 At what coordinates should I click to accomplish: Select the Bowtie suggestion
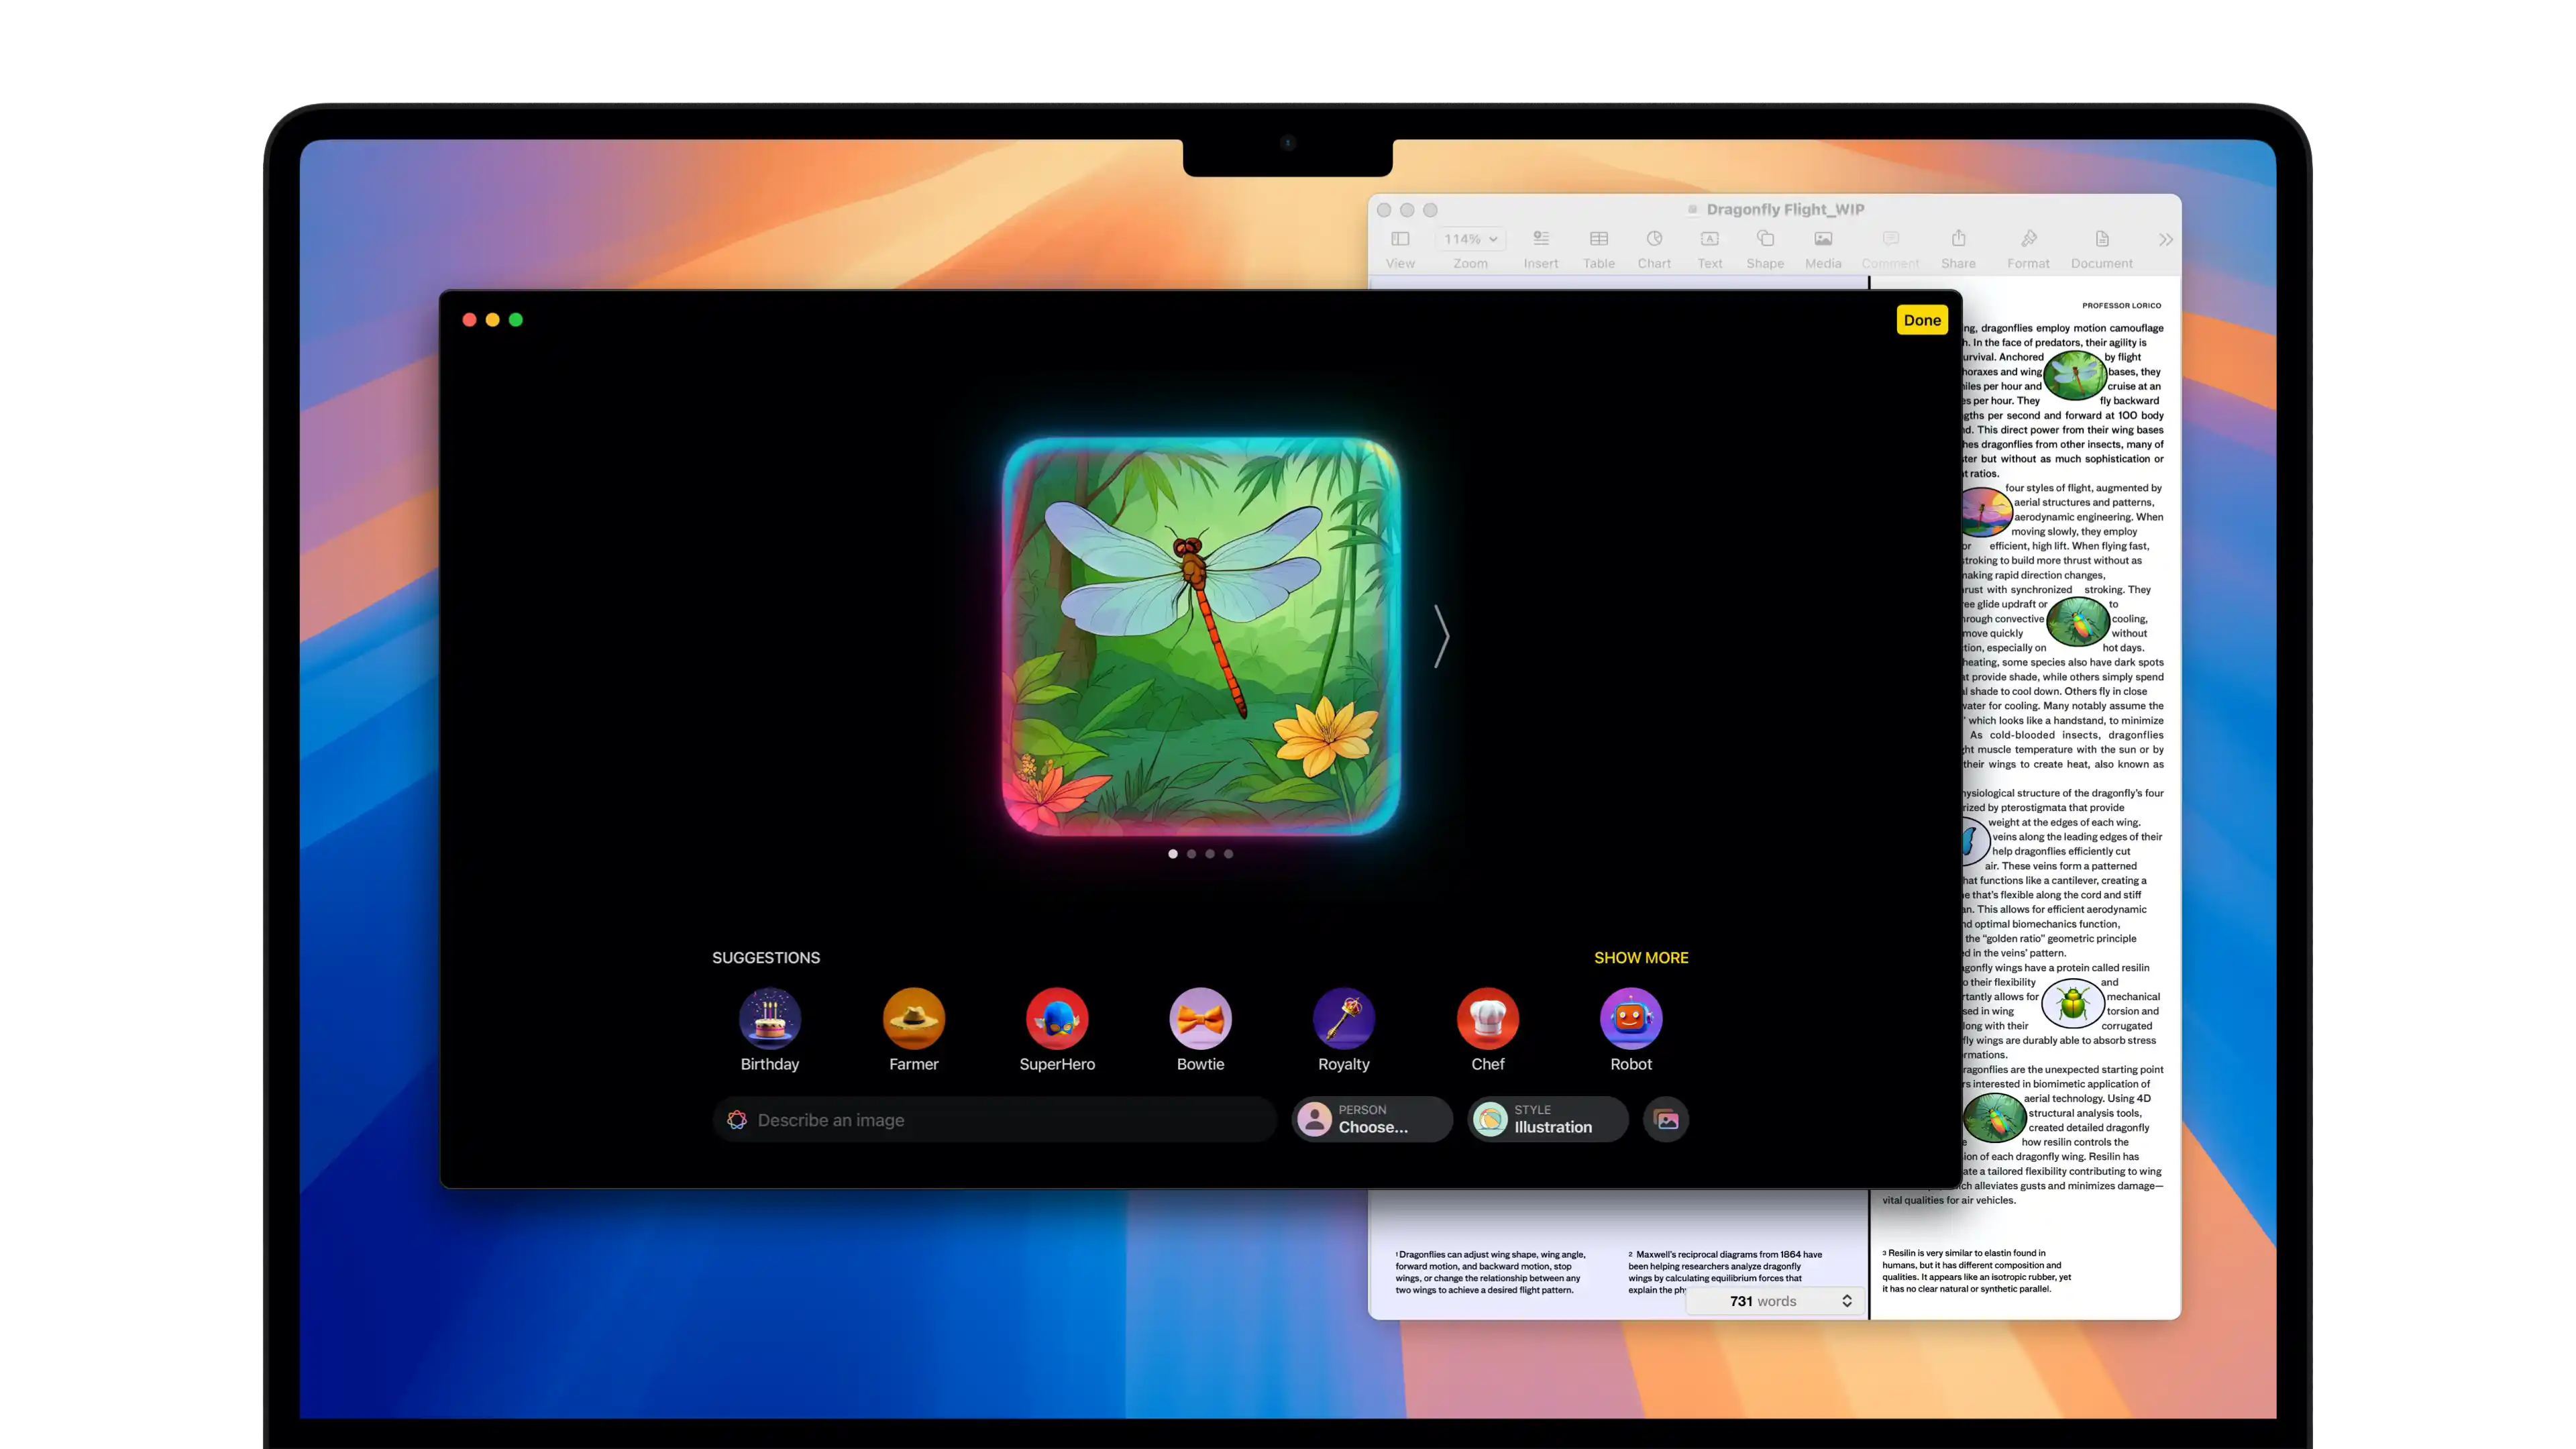tap(1200, 1018)
